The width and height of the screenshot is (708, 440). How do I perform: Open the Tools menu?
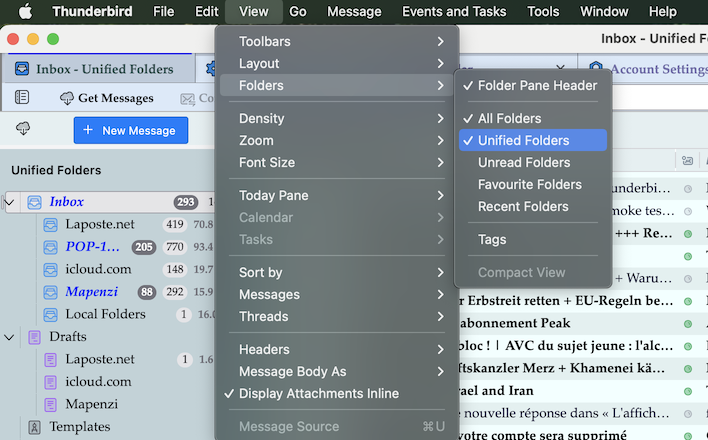pos(543,11)
